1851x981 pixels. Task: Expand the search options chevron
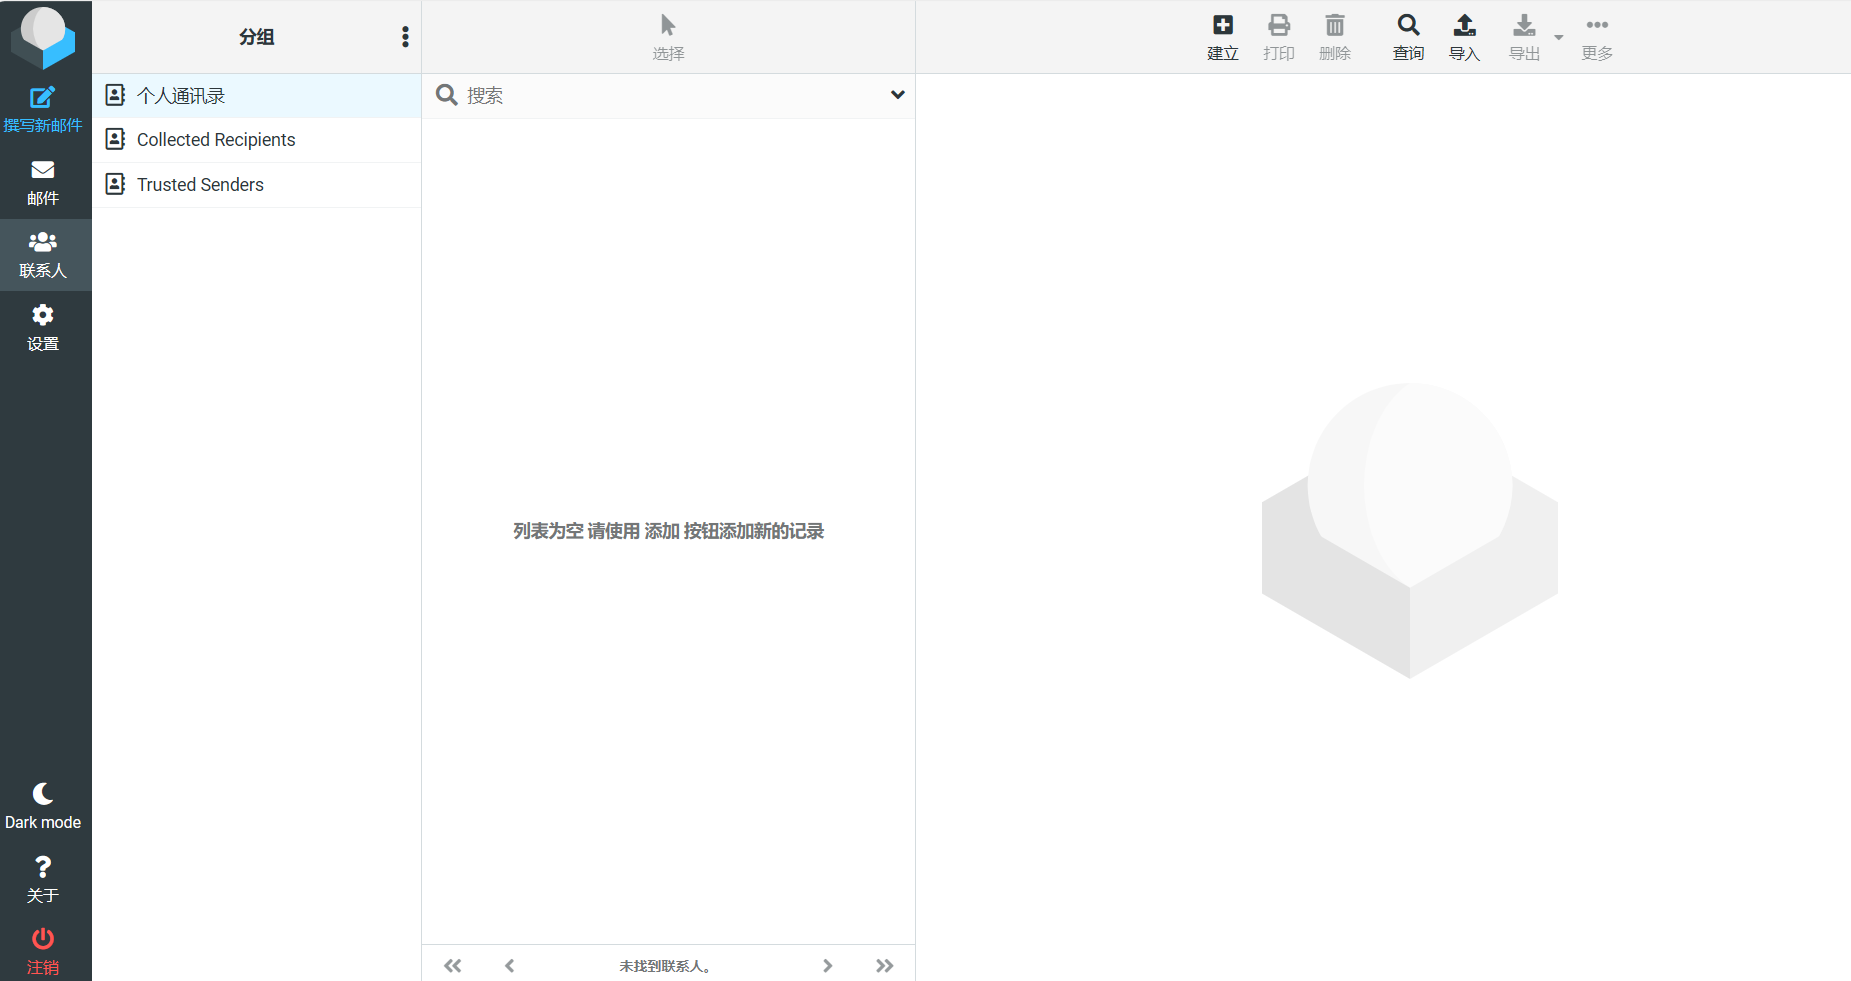pos(897,95)
